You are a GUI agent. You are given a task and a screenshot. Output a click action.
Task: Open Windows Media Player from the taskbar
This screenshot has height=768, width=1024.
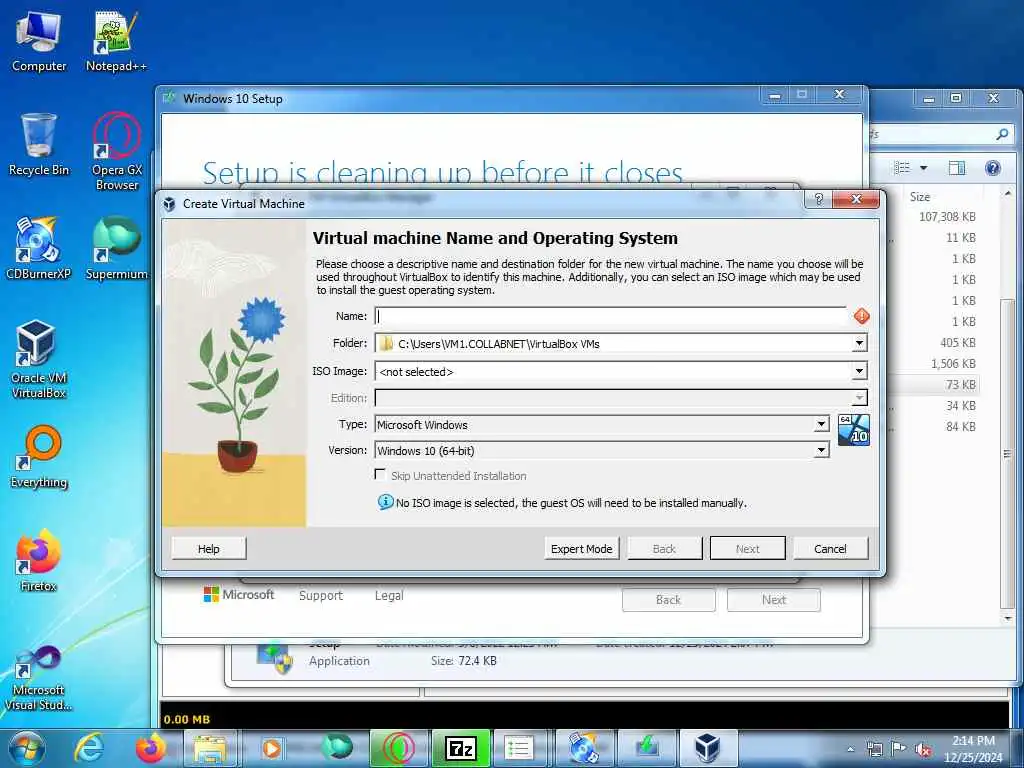[x=272, y=748]
